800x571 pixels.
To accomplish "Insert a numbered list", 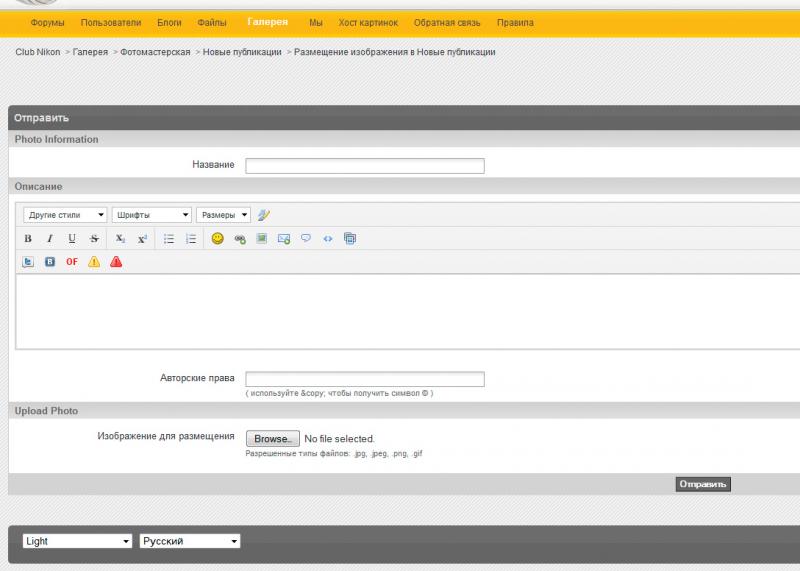I will pos(191,238).
